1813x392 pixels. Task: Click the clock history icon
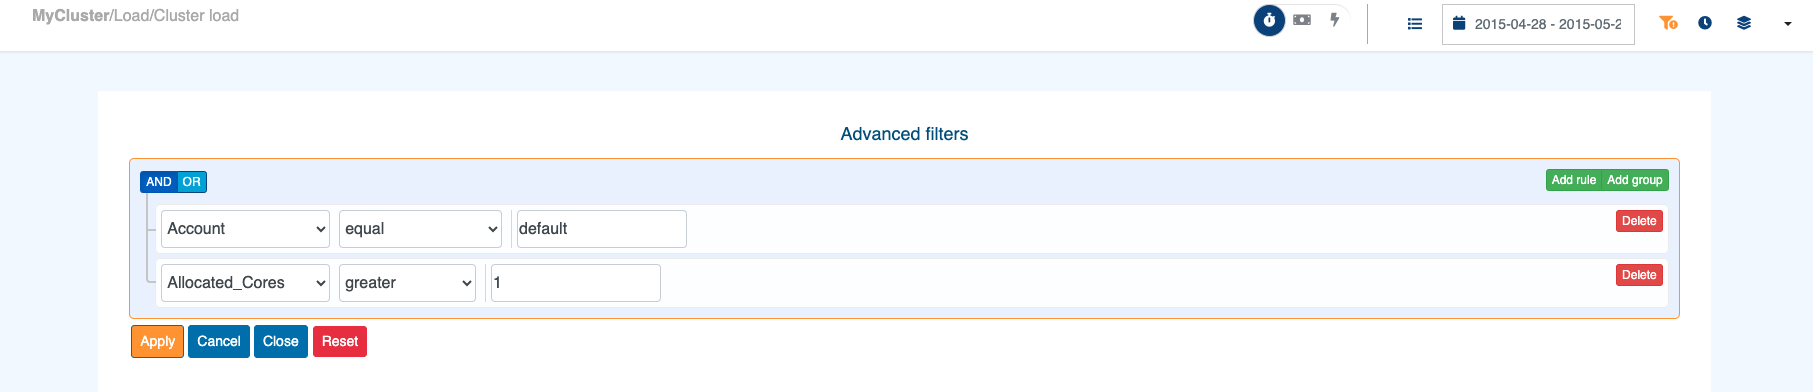tap(1705, 23)
